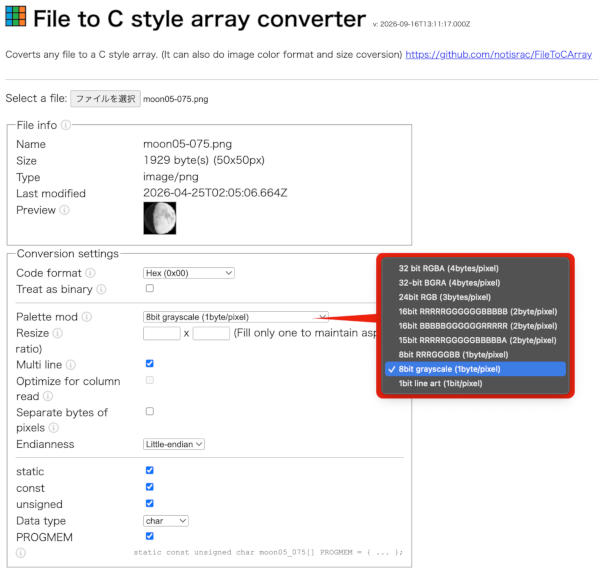The width and height of the screenshot is (600, 575).
Task: Select 32 bit RGBA (4bytes/pixel) option
Action: (475, 268)
